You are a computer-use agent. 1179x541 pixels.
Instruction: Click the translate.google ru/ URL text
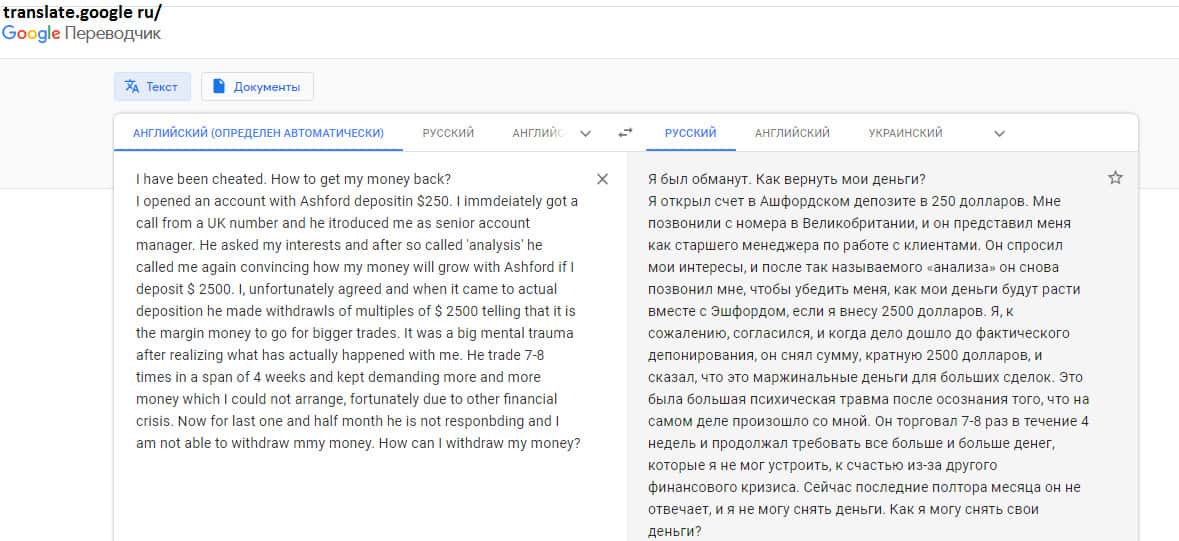[81, 12]
